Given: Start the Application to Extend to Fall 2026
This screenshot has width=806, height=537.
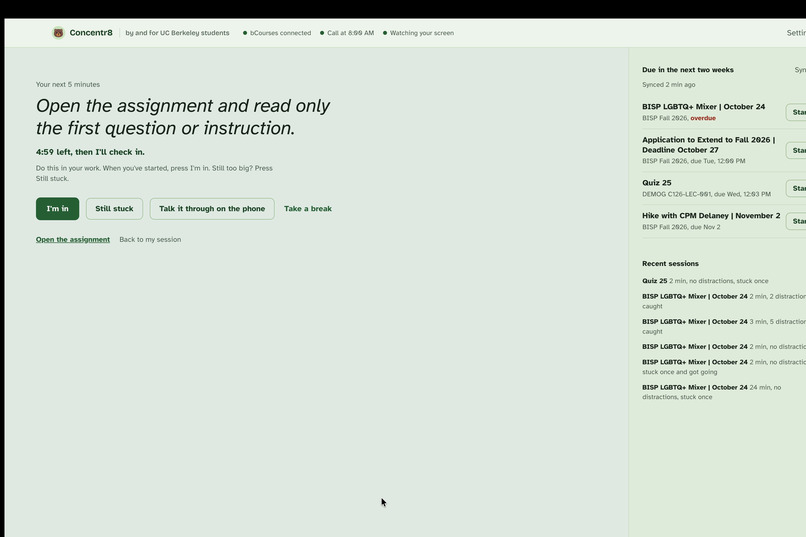Looking at the screenshot, I should 796,150.
